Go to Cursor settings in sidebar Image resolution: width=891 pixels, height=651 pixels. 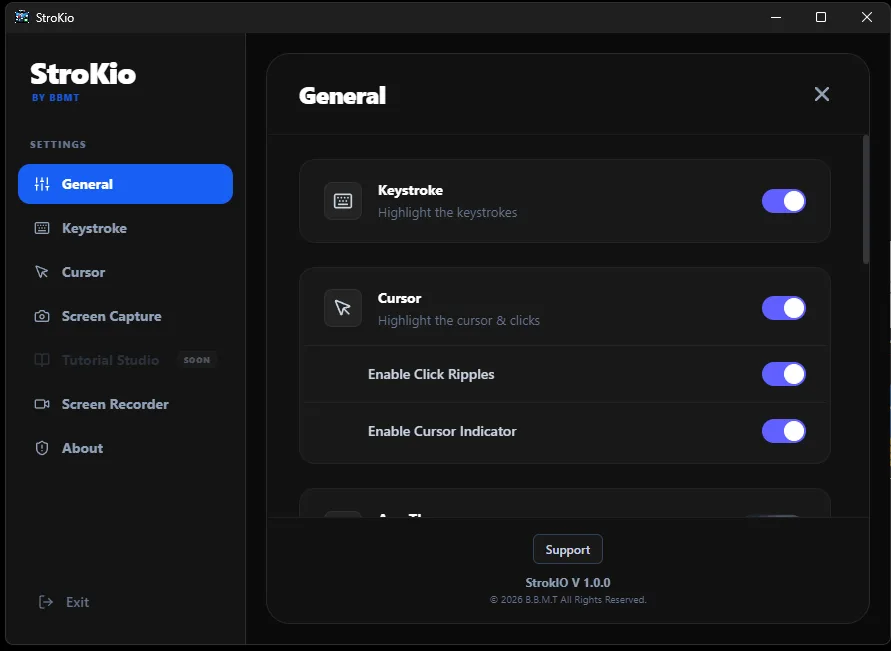pyautogui.click(x=126, y=272)
